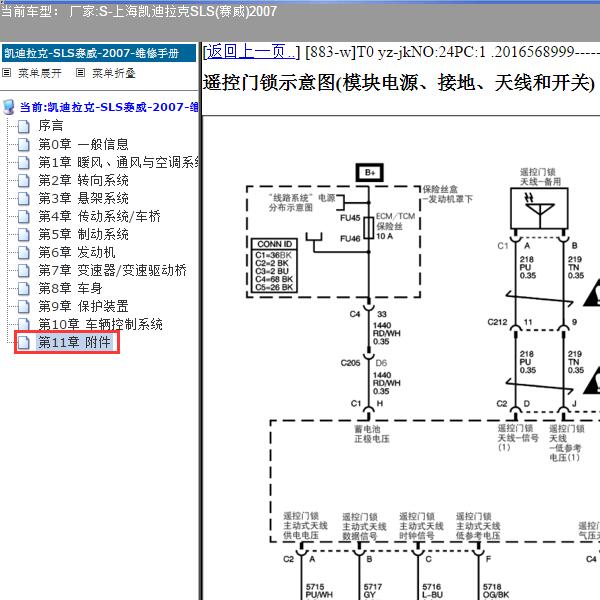The height and width of the screenshot is (600, 600).
Task: Open 第6章 发动机
Action: tap(77, 252)
